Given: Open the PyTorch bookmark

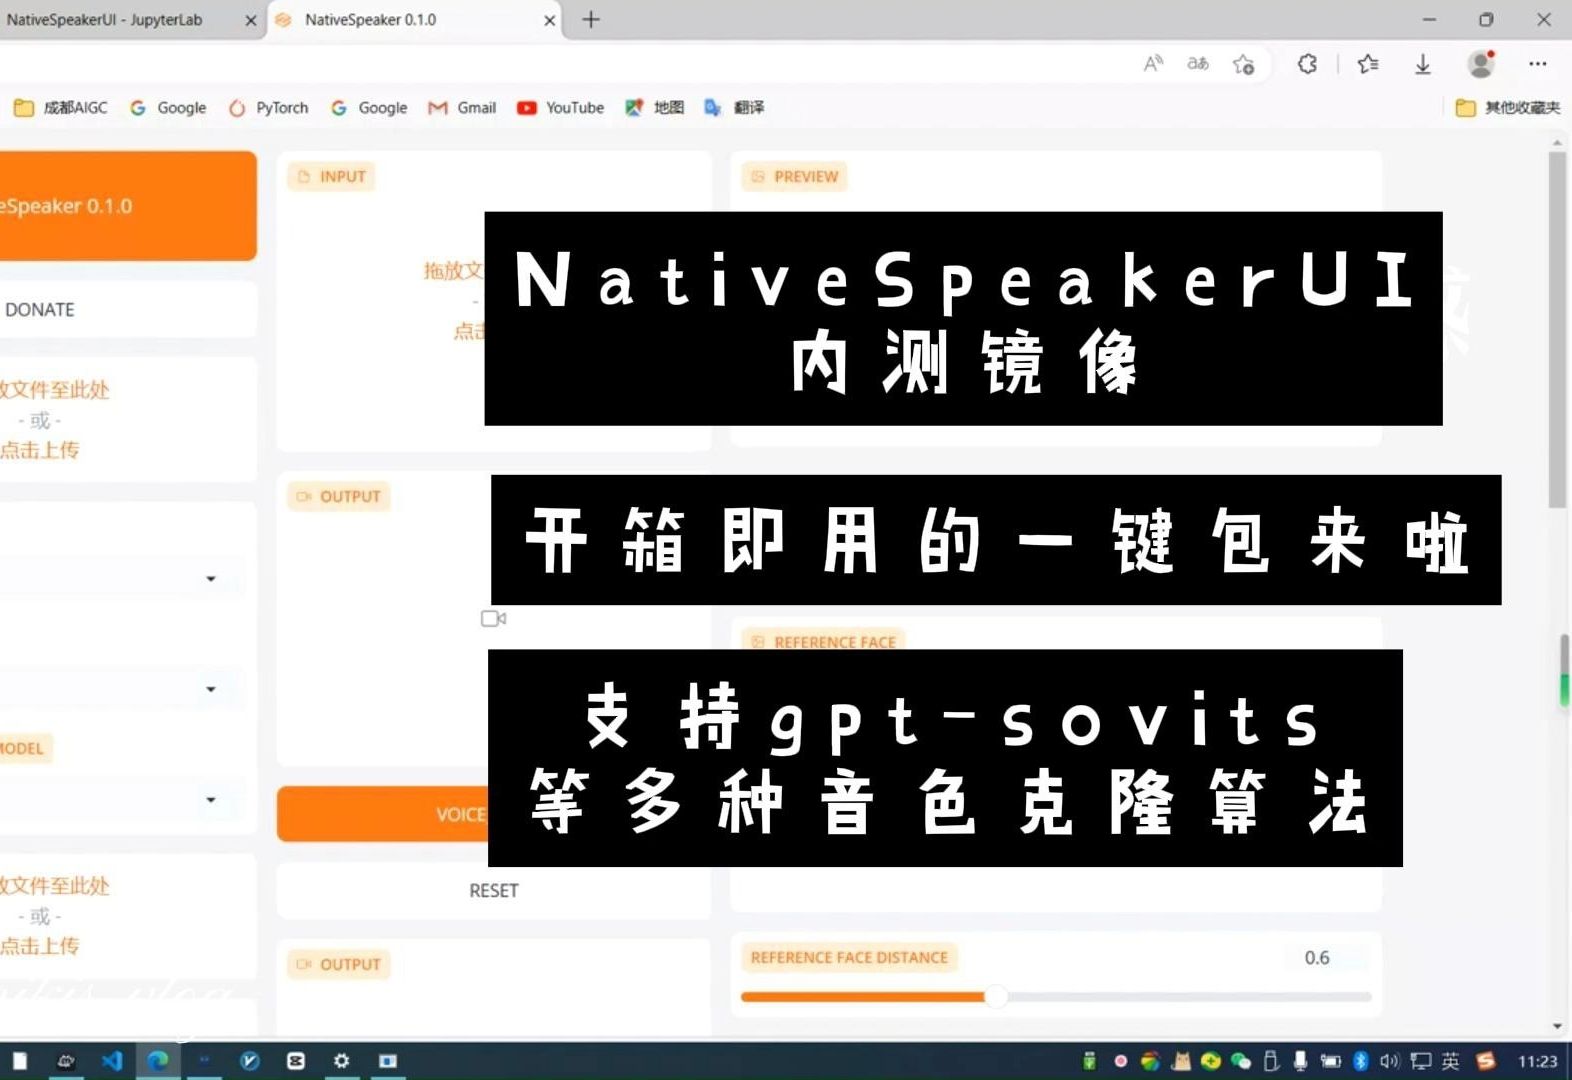Looking at the screenshot, I should (268, 107).
